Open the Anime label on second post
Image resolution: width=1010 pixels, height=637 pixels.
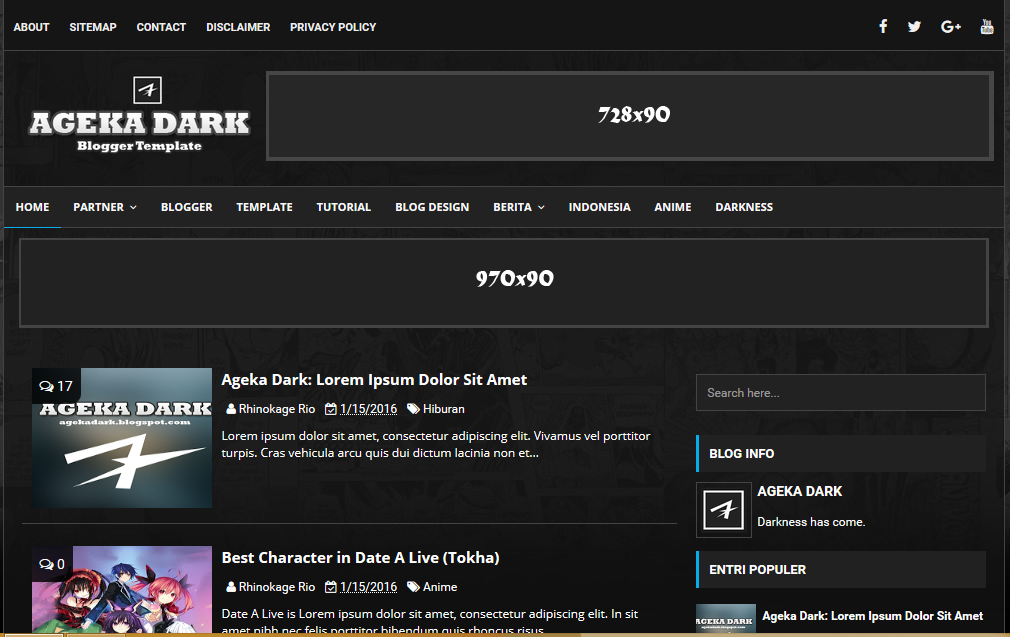(x=440, y=587)
